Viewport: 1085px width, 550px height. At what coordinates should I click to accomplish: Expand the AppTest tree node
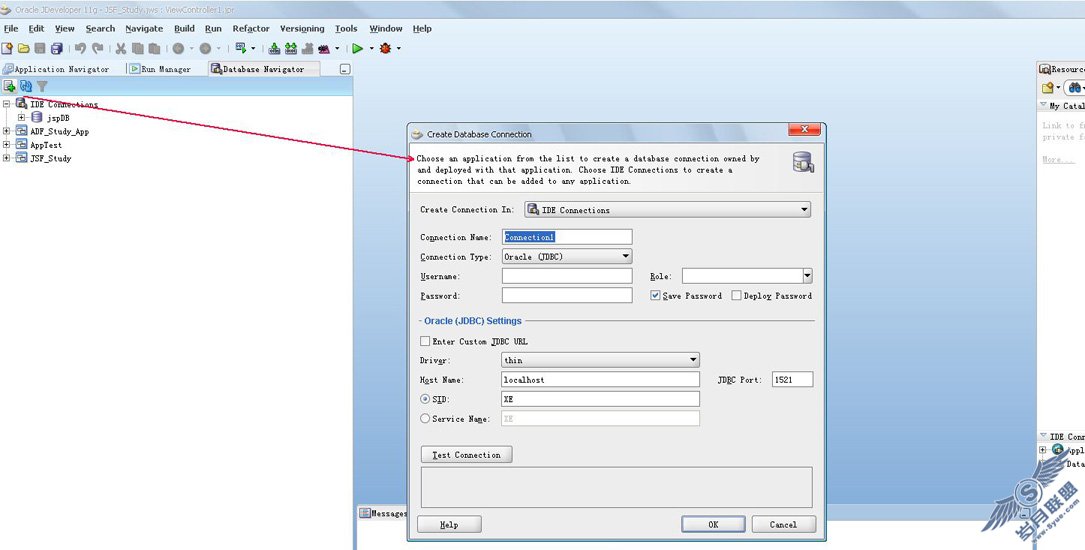[6, 145]
